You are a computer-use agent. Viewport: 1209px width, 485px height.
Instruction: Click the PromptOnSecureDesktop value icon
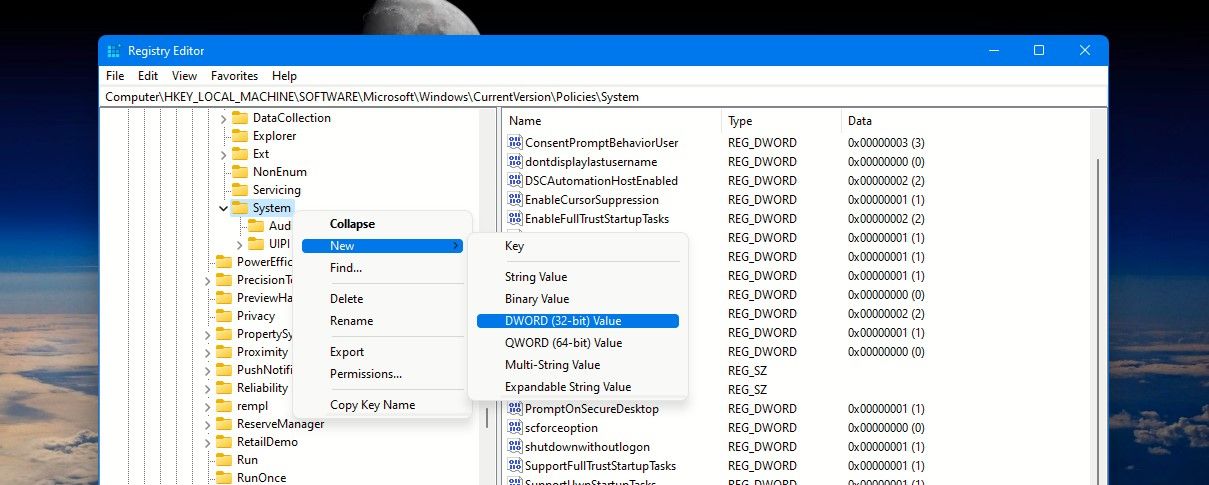pos(516,409)
